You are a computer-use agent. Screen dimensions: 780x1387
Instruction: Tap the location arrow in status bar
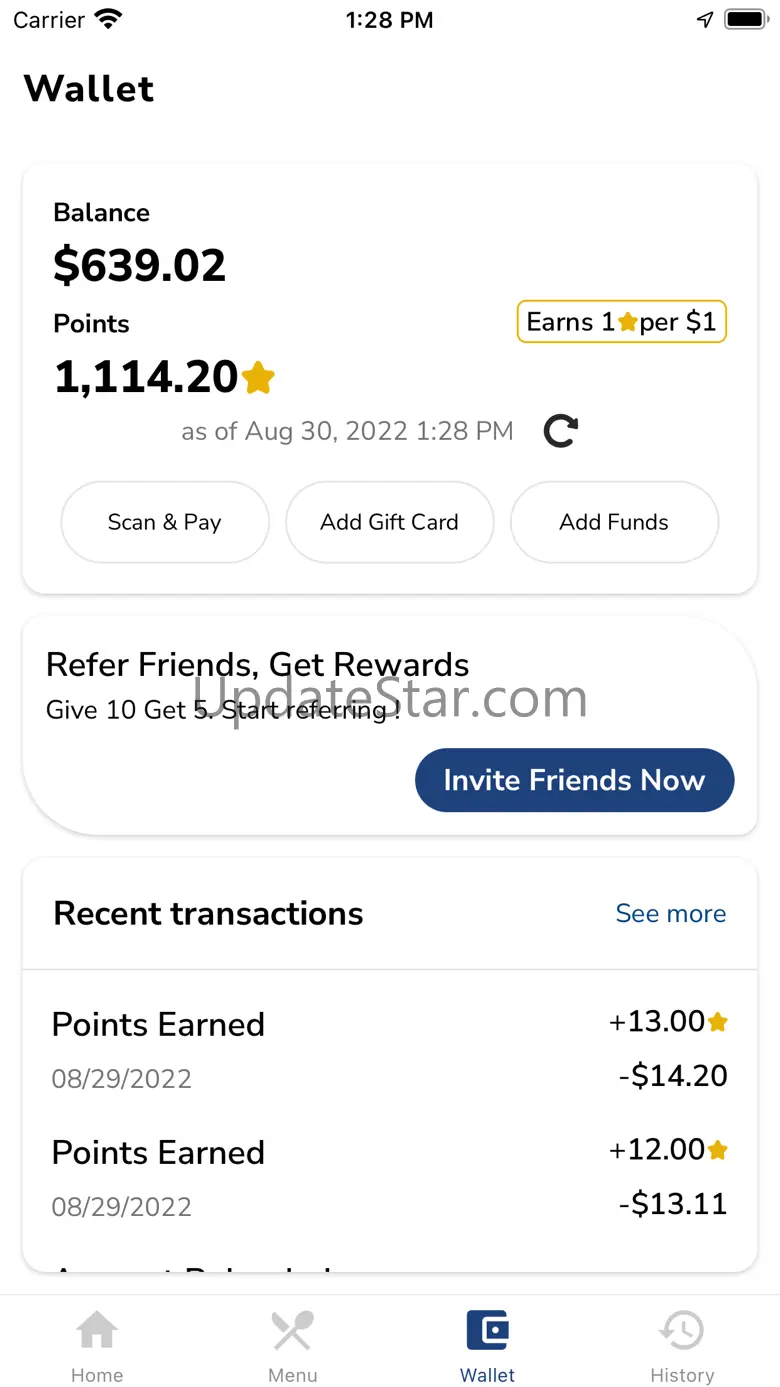pos(705,20)
